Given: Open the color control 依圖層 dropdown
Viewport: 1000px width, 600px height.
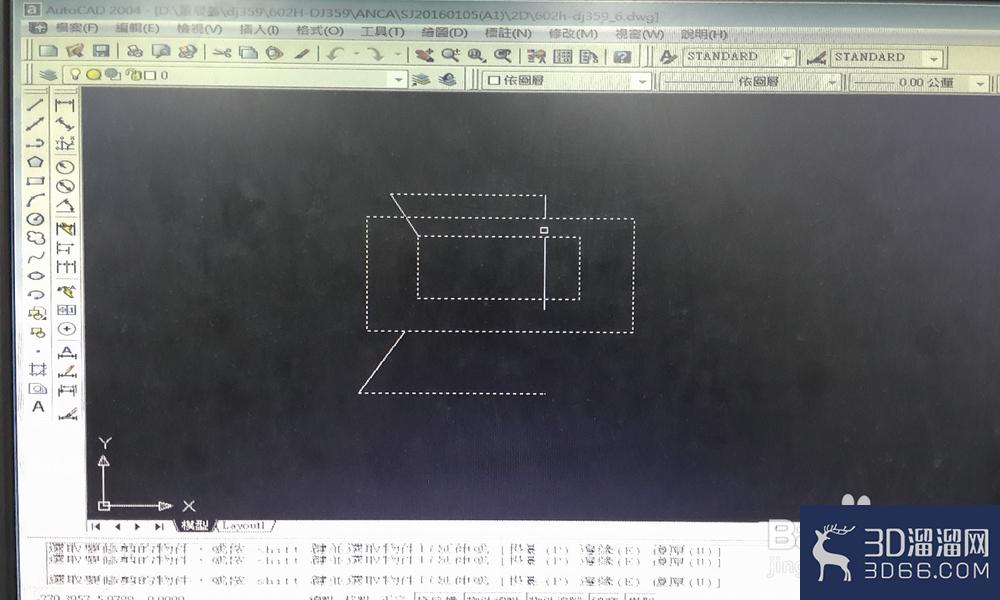Looking at the screenshot, I should [x=566, y=81].
